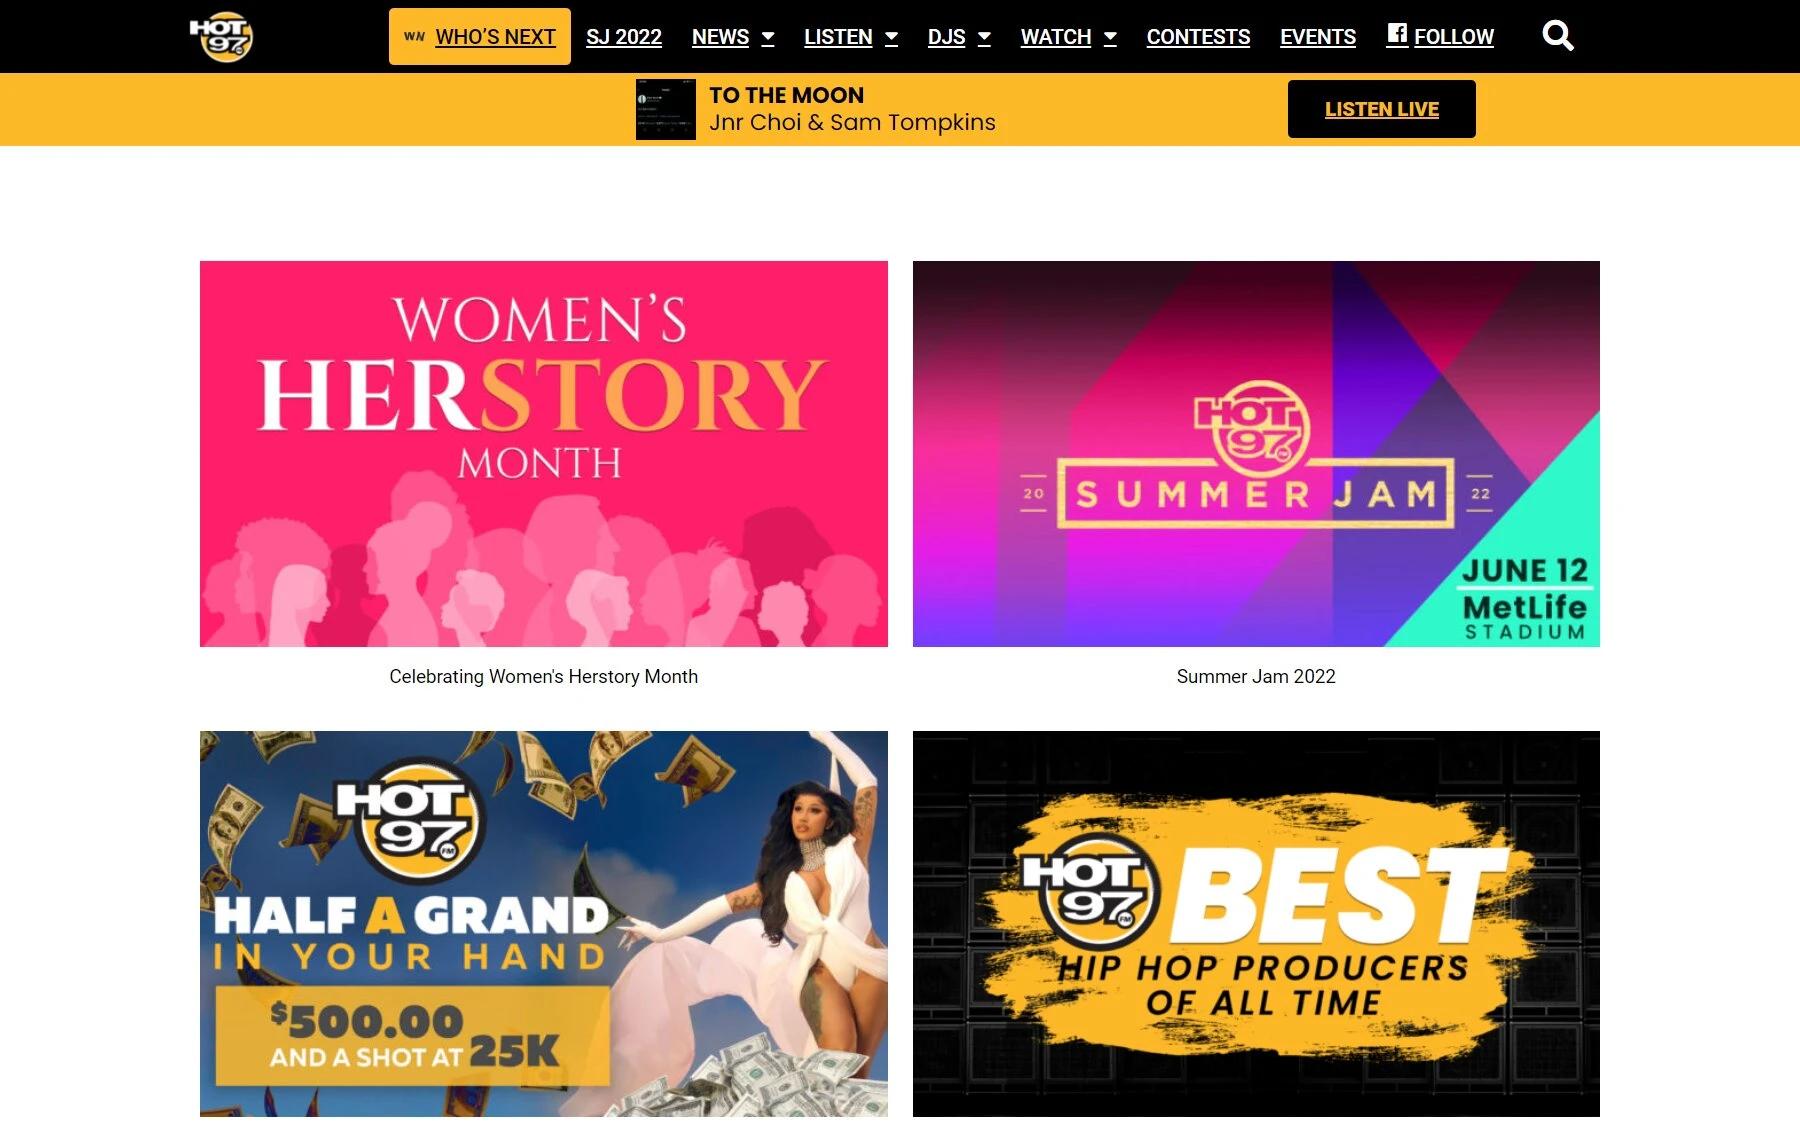Click the Women's Herstory Month banner image
Viewport: 1800px width, 1125px height.
(544, 454)
